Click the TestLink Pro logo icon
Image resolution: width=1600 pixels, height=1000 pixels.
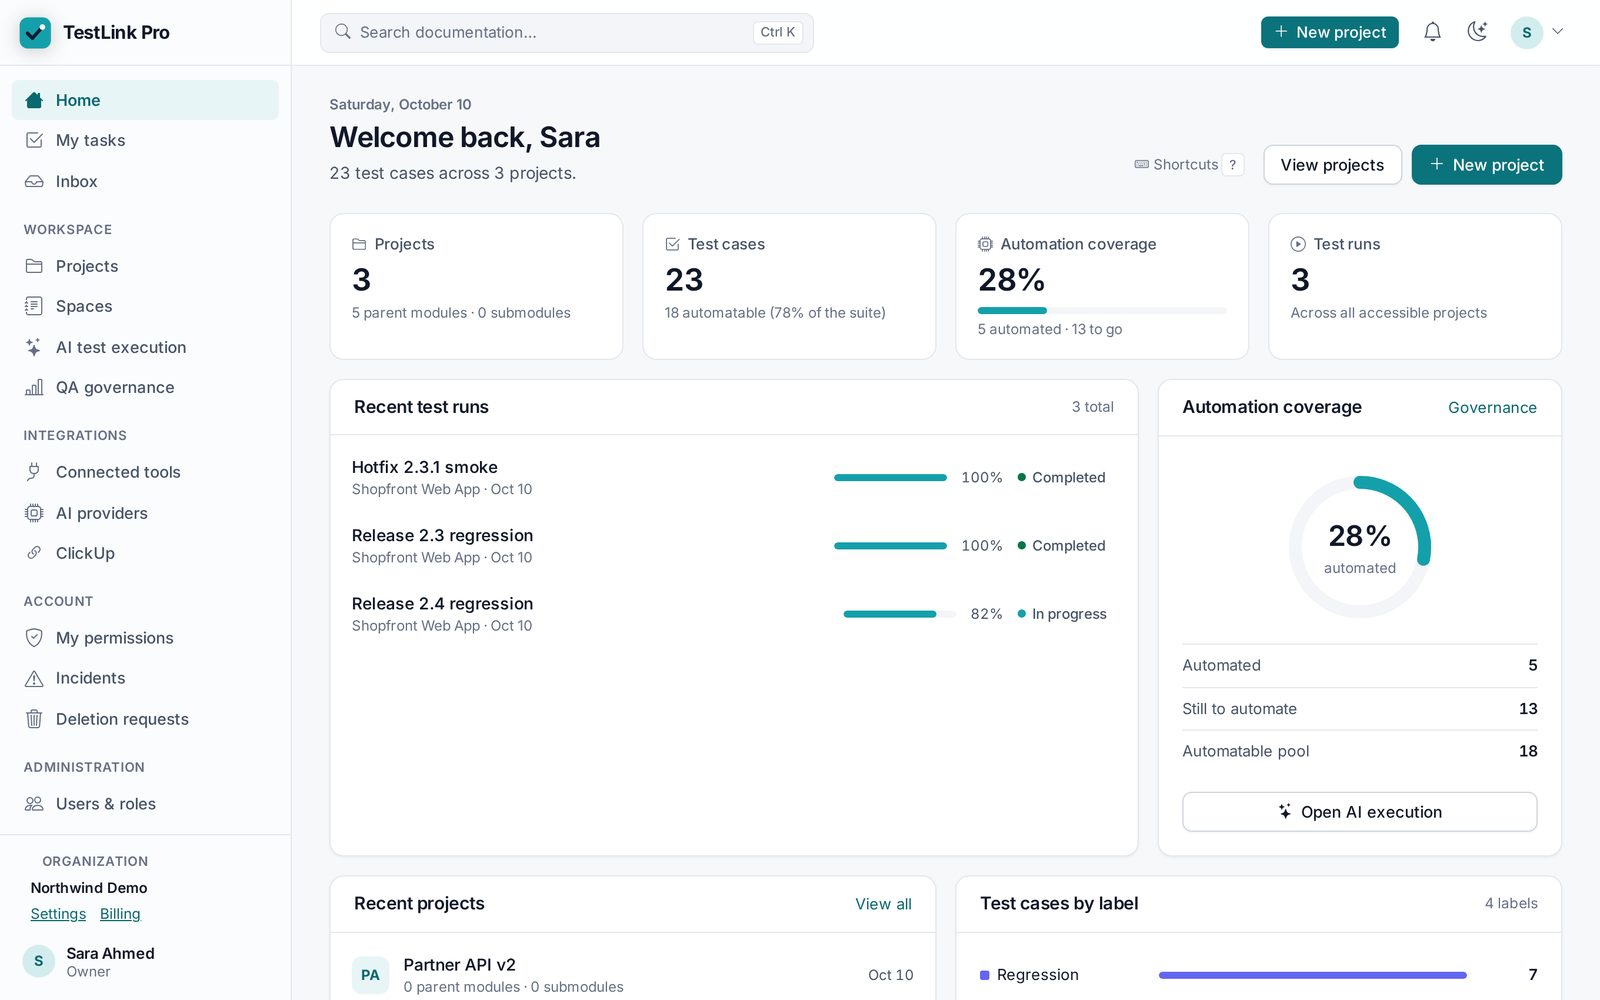(35, 33)
